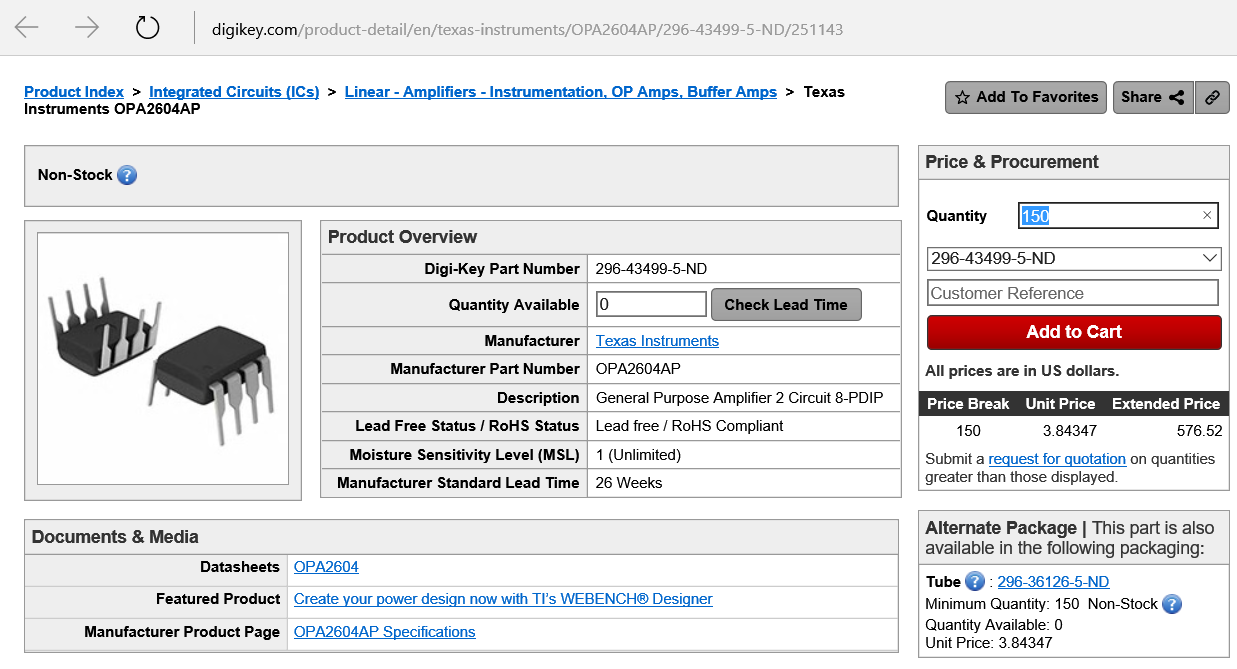Clear the Quantity field with X
The image size is (1237, 669).
coord(1207,215)
